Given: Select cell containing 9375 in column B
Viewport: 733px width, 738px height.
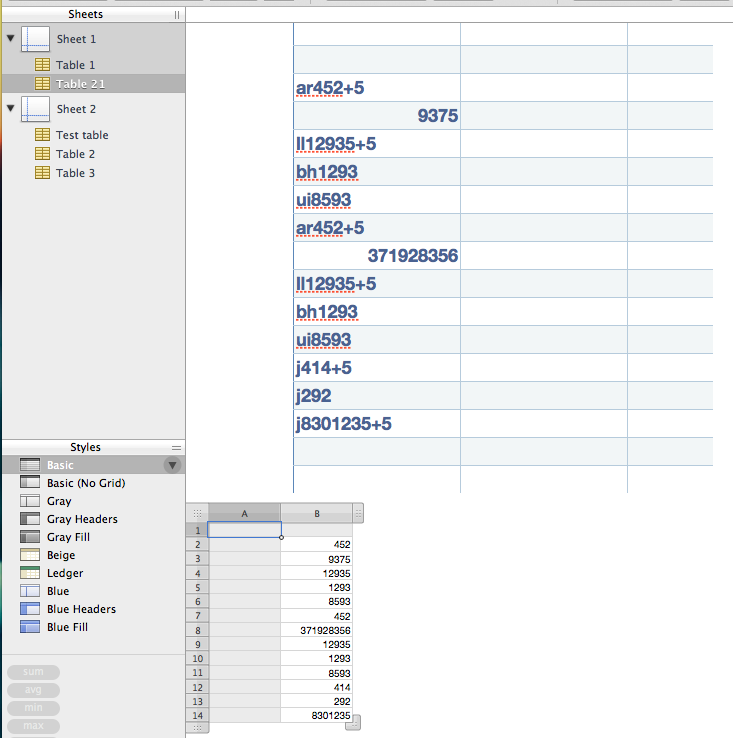Looking at the screenshot, I should tap(316, 559).
